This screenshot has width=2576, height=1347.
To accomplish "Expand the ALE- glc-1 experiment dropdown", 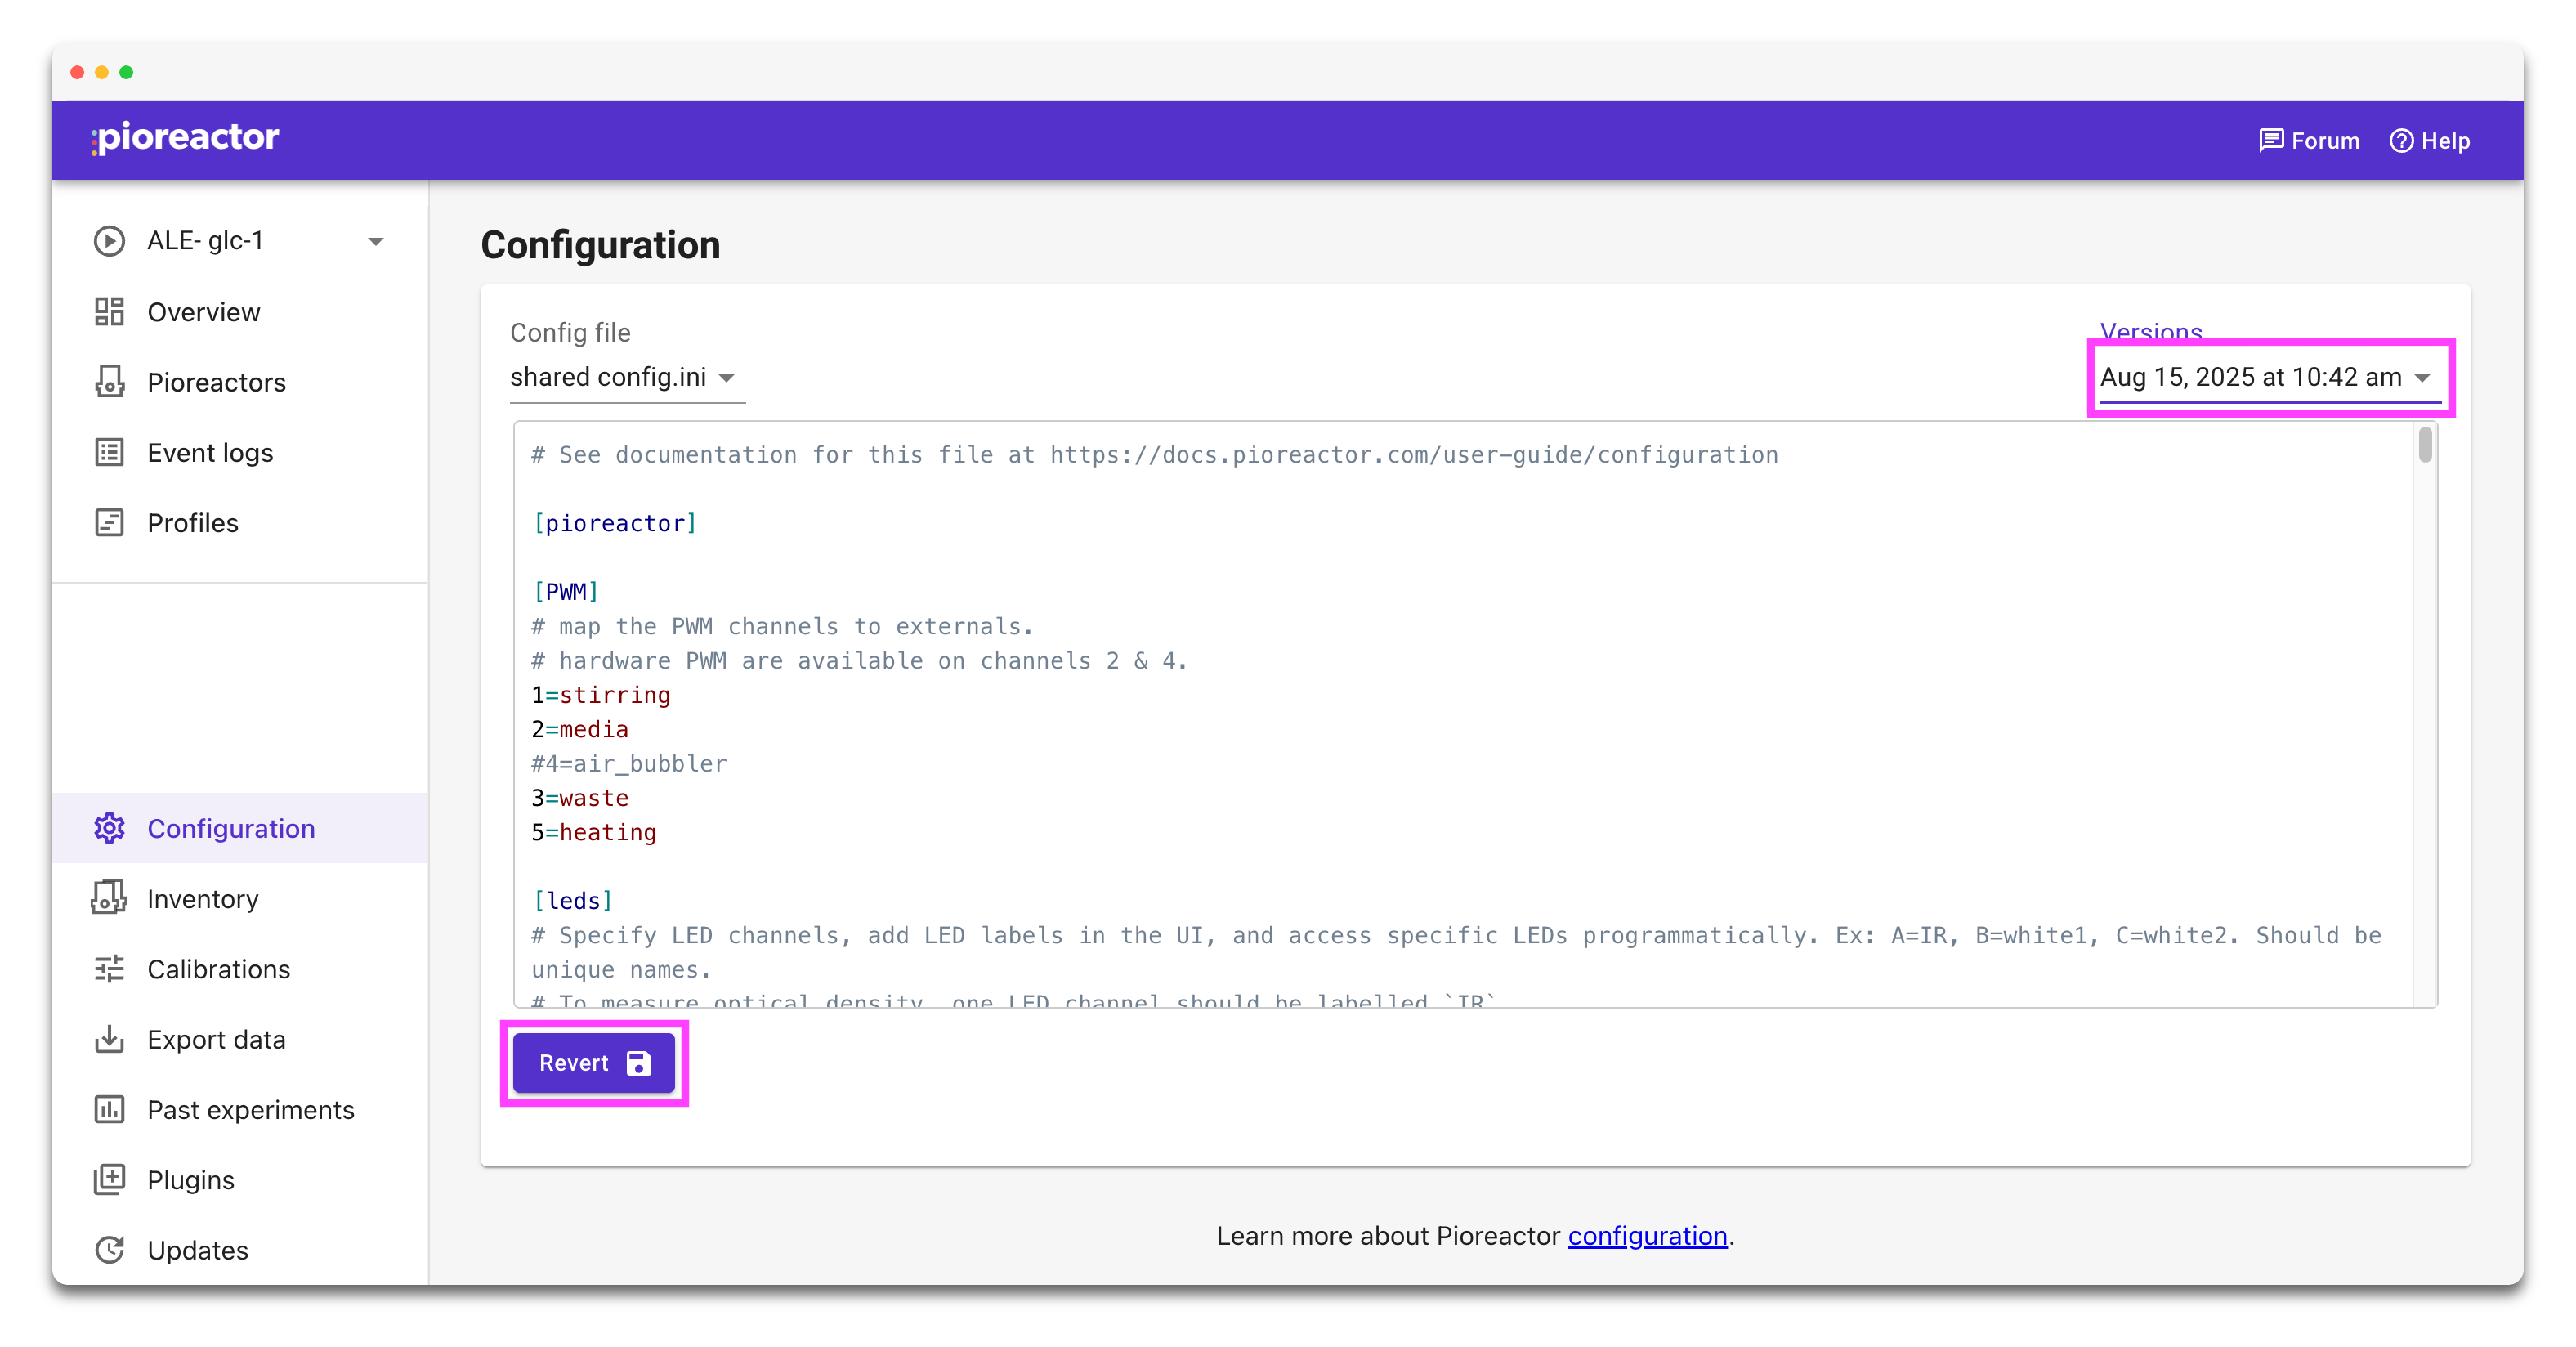I will click(374, 240).
